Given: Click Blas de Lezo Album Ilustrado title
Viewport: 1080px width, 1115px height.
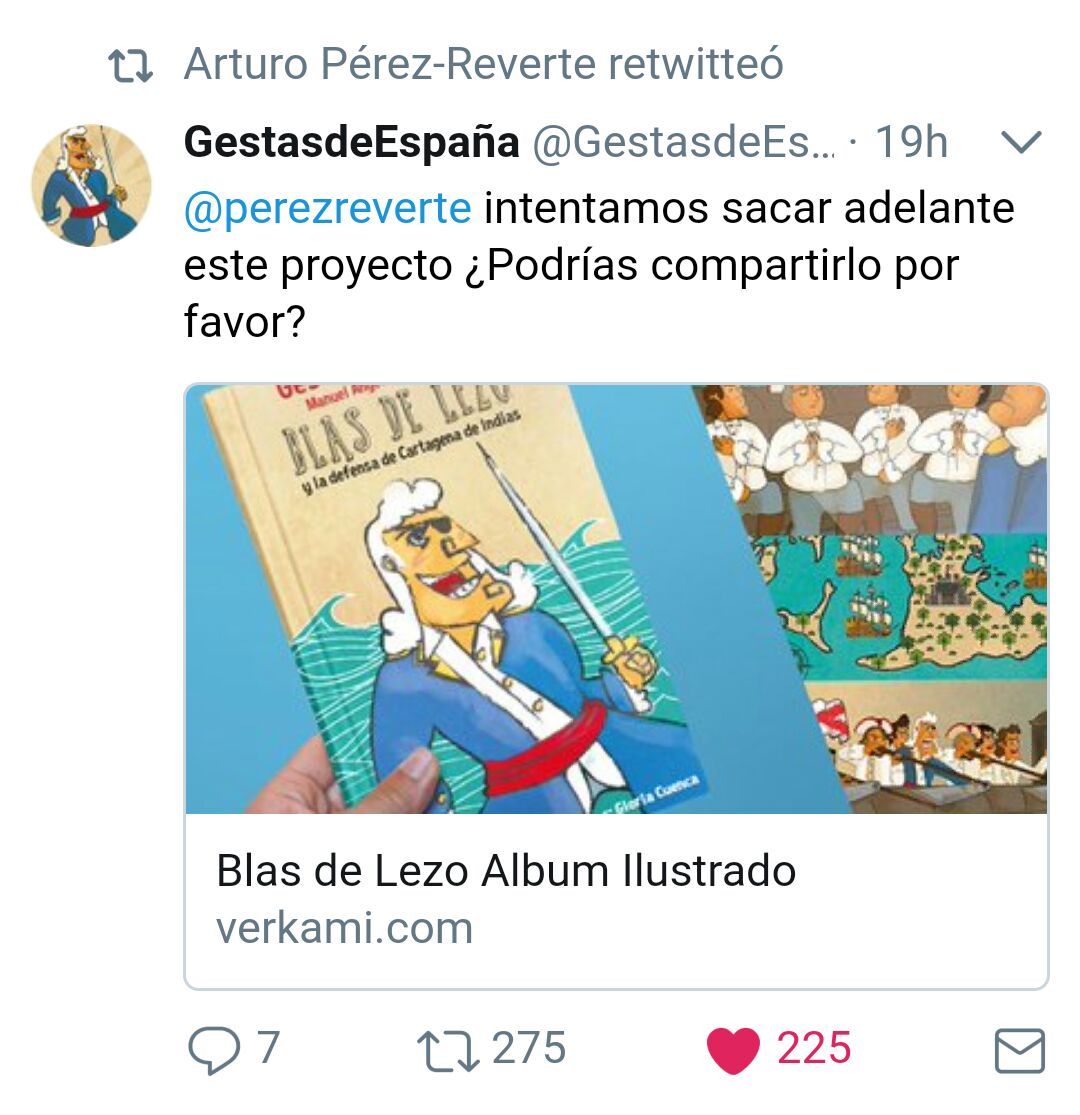Looking at the screenshot, I should (506, 870).
